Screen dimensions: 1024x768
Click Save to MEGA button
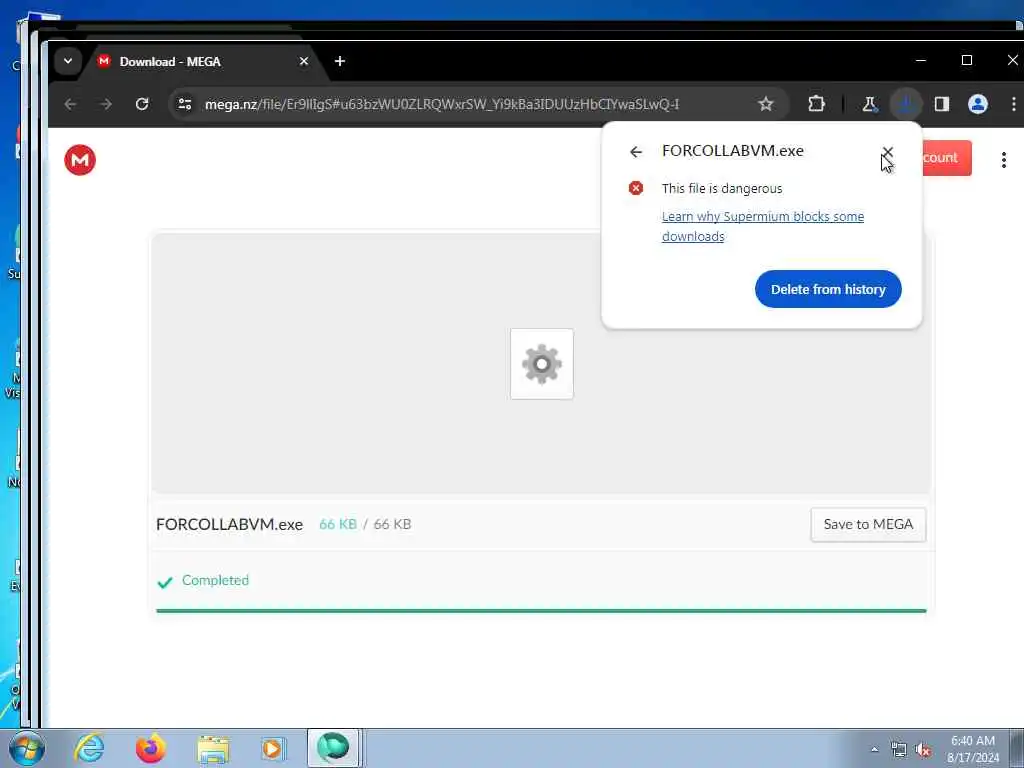(868, 524)
